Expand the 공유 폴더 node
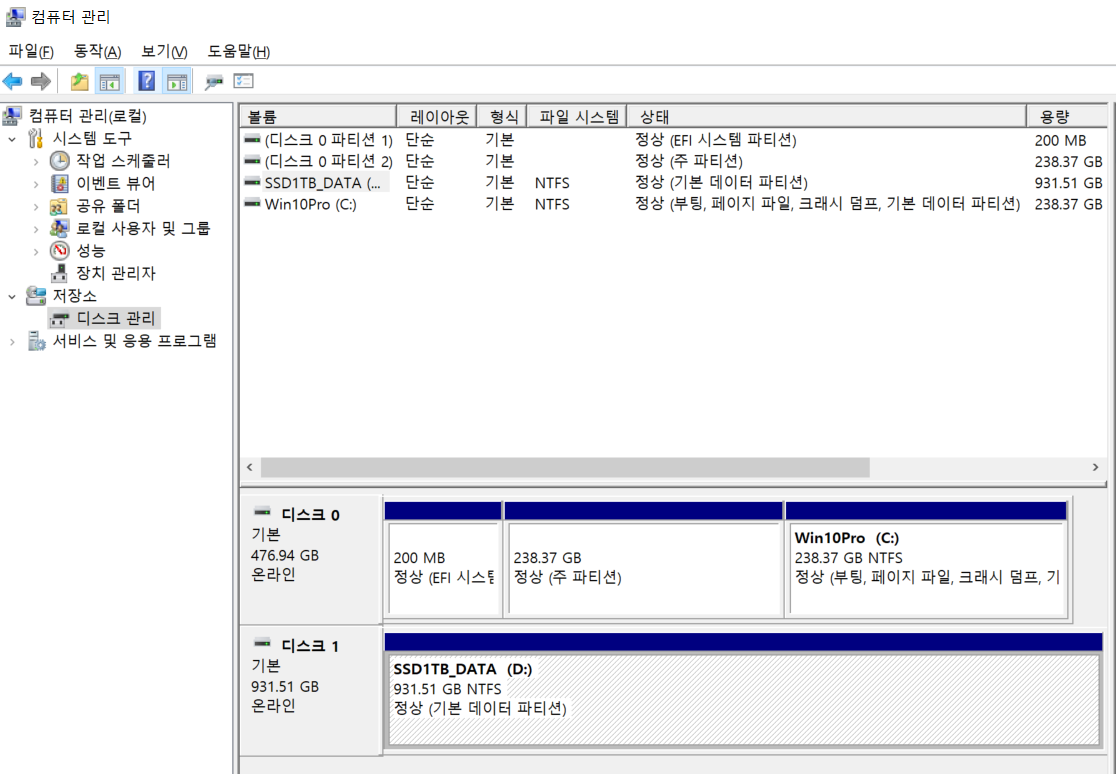Image resolution: width=1116 pixels, height=774 pixels. click(36, 206)
